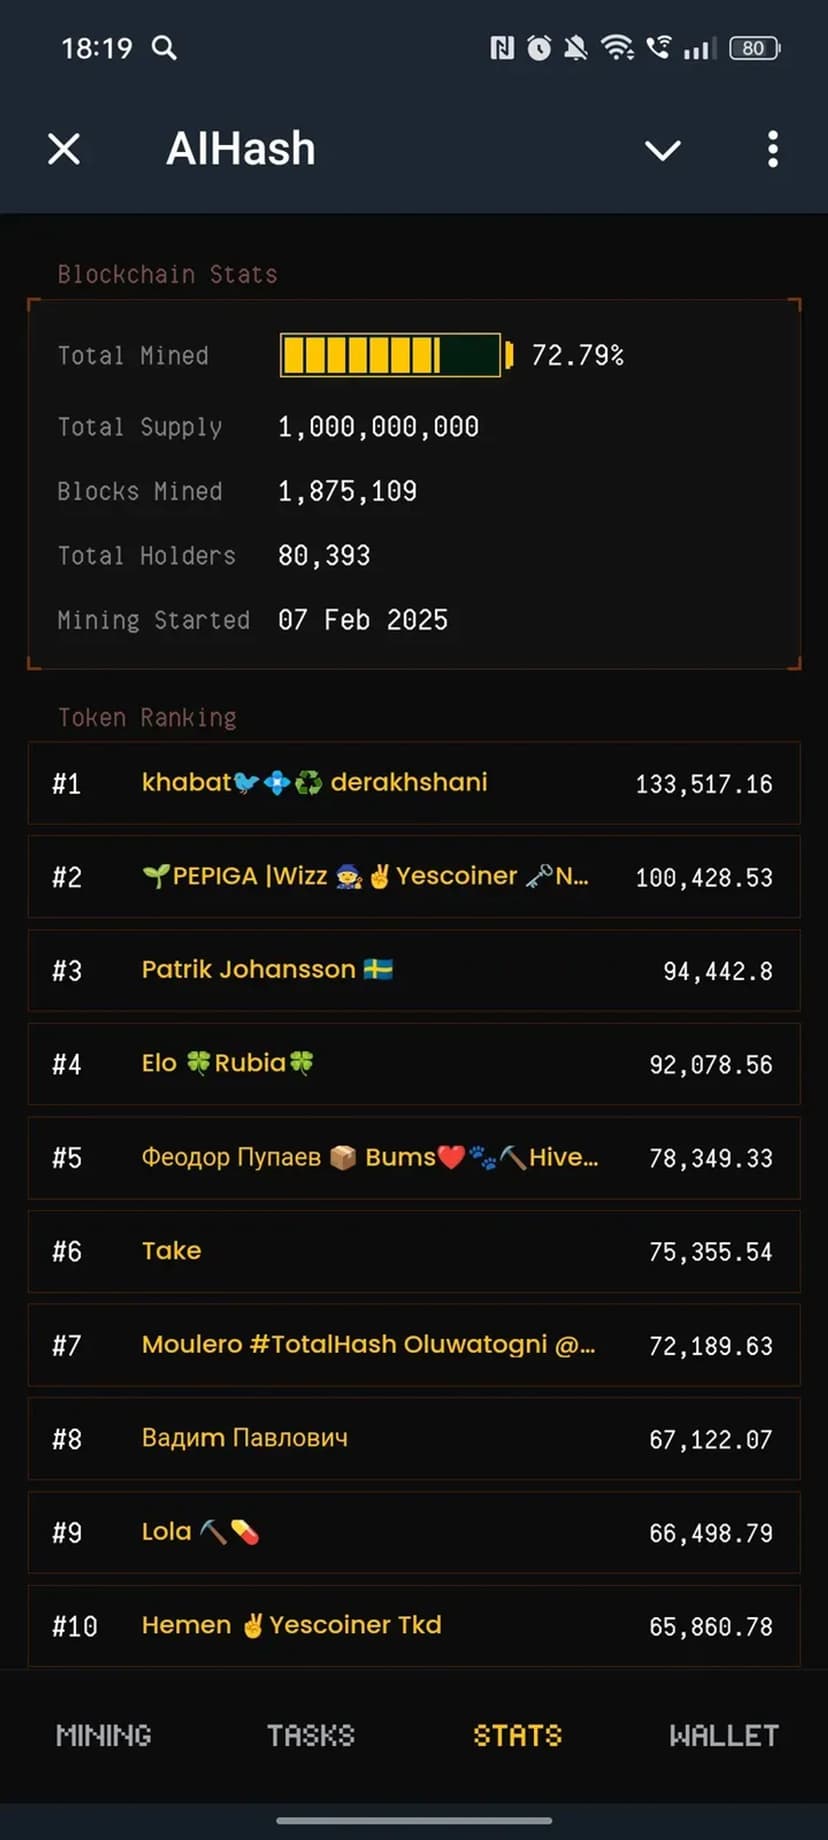Open rank #1 khabat derakhshani entry
The height and width of the screenshot is (1840, 828).
pos(414,783)
